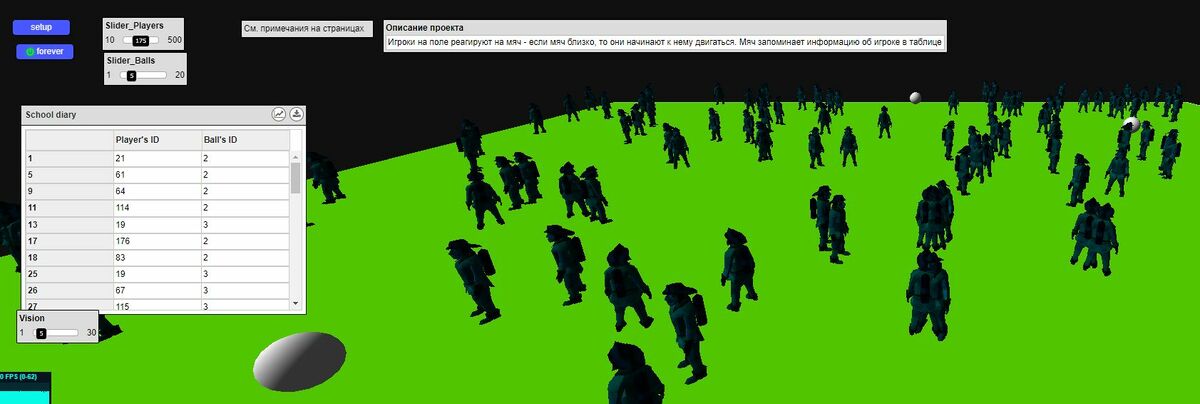Viewport: 1200px width, 404px height.
Task: Click the School diary scroll up arrow
Action: tap(295, 158)
